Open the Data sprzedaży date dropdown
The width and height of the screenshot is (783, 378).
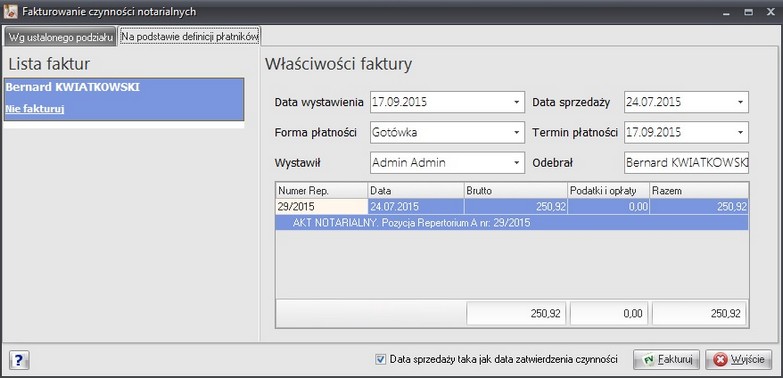[740, 102]
